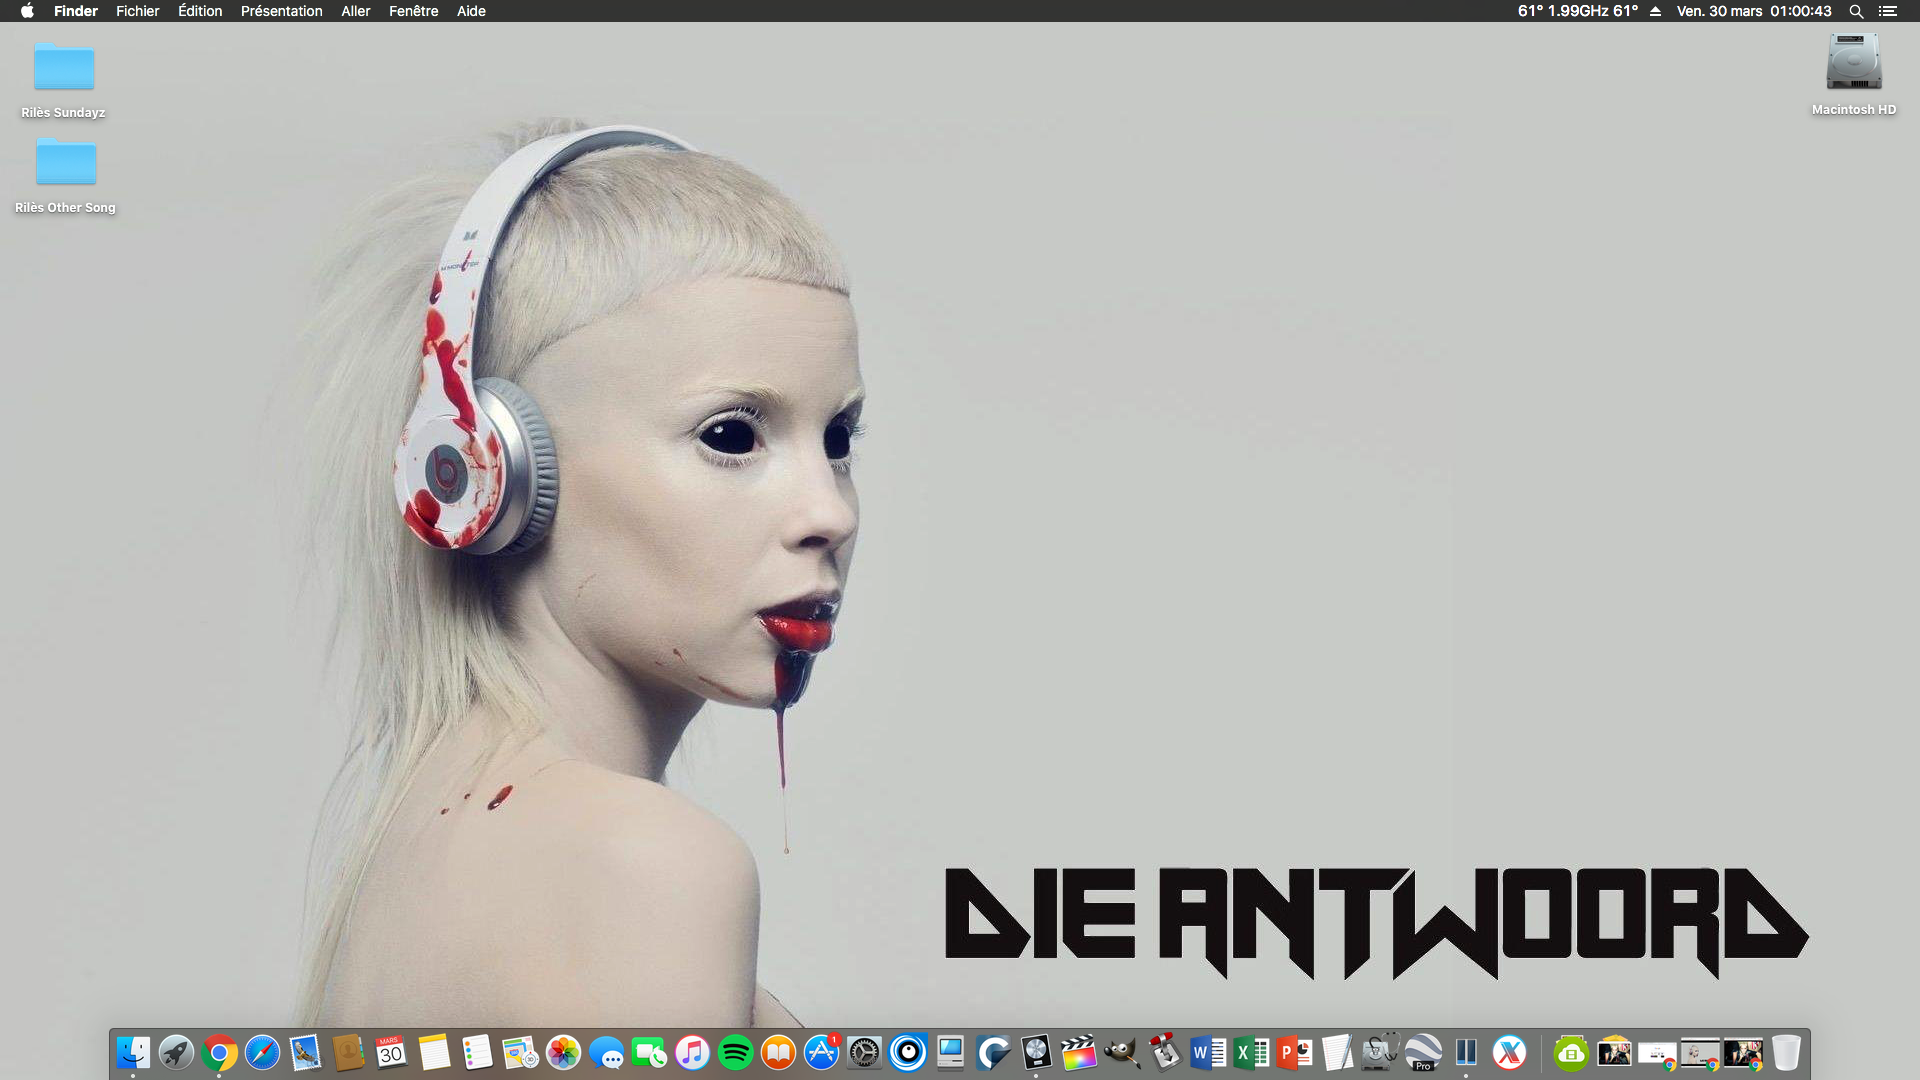Open Reminders list icon in dock

[477, 1052]
